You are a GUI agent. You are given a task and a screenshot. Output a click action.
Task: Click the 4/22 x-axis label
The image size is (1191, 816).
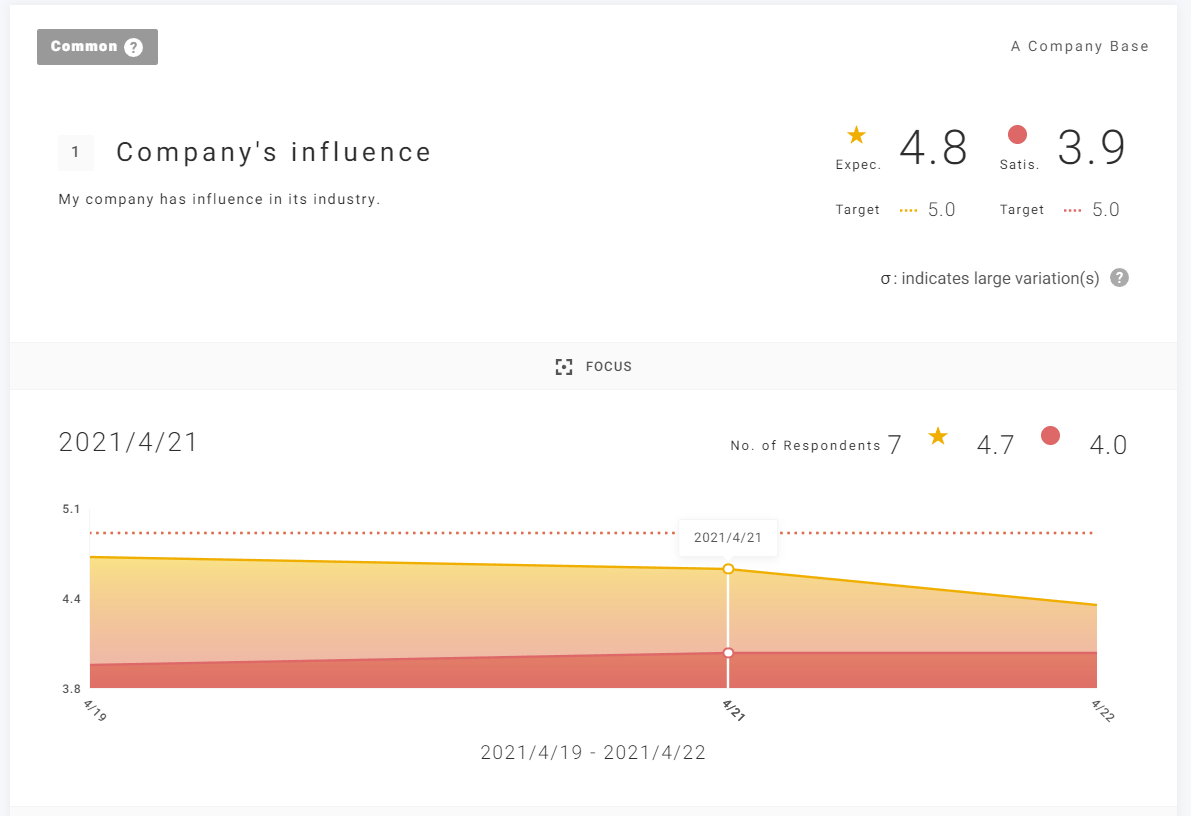(x=1102, y=710)
